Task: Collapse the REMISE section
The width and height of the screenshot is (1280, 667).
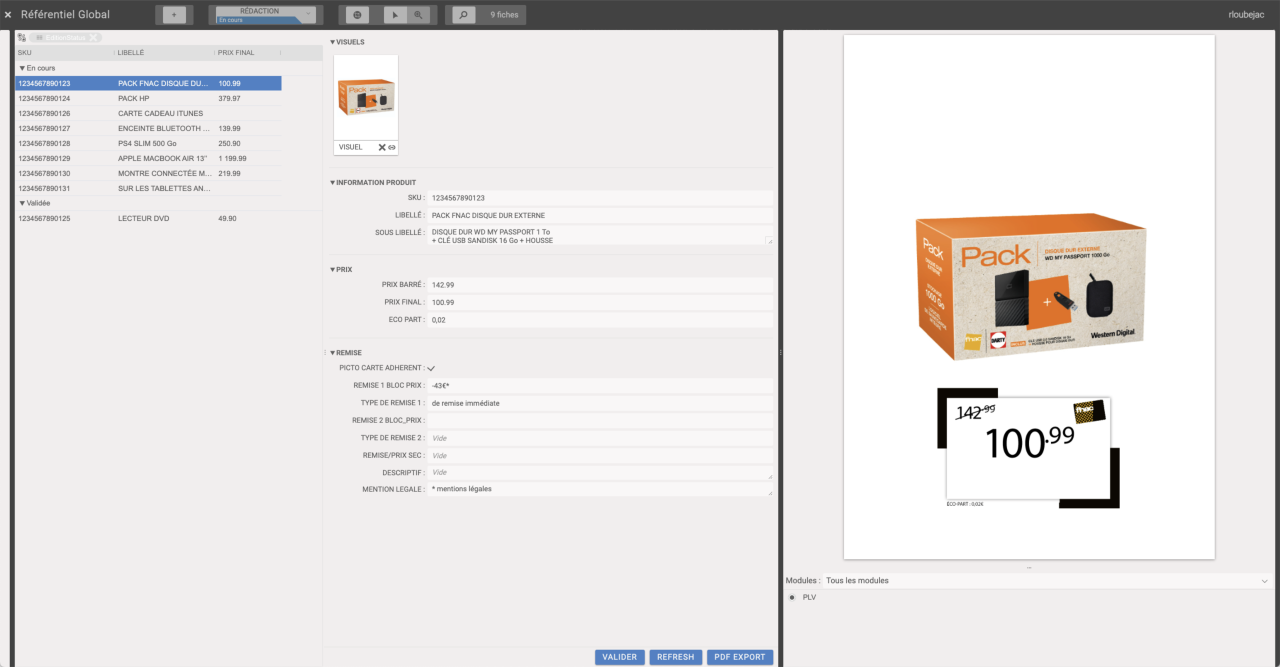Action: click(332, 353)
